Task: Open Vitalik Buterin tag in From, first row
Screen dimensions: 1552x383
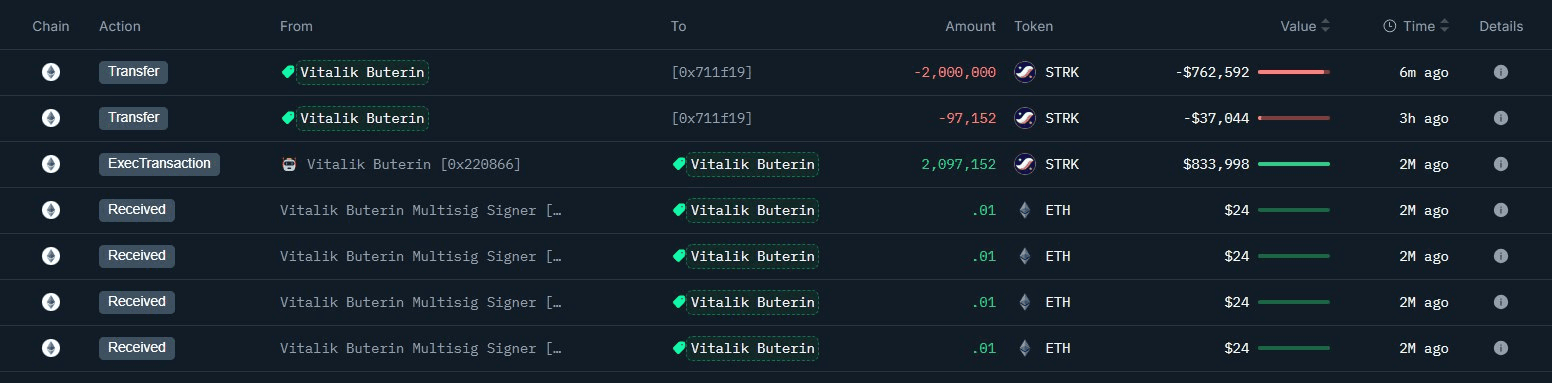Action: (355, 72)
